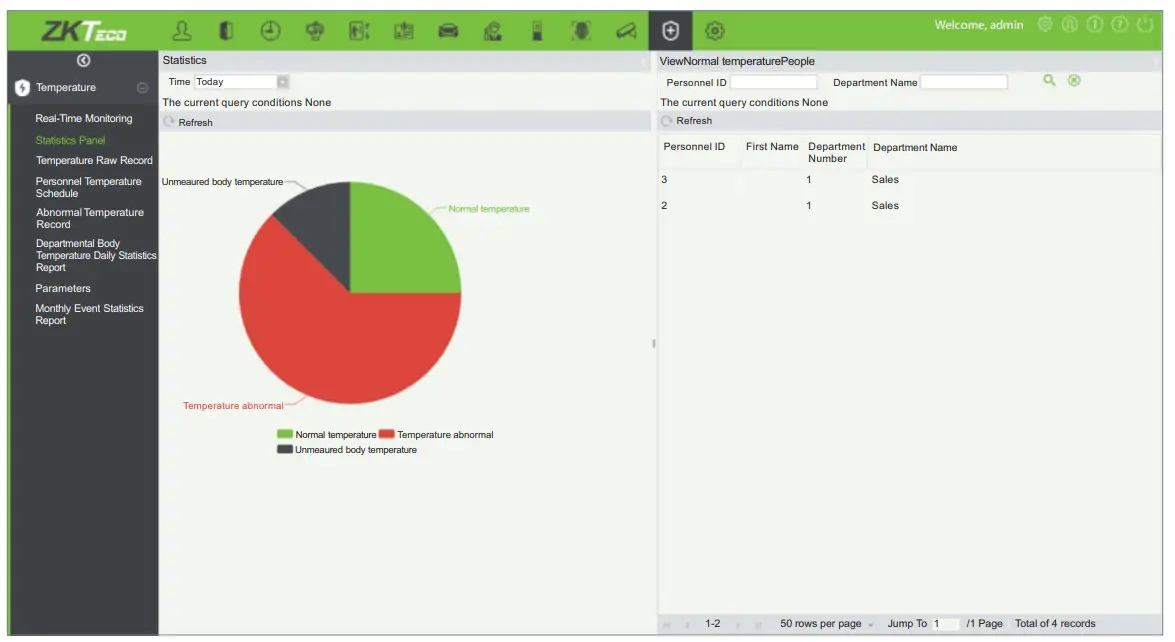Open user settings gear next to Welcome admin
The height and width of the screenshot is (642, 1175).
tap(1045, 25)
